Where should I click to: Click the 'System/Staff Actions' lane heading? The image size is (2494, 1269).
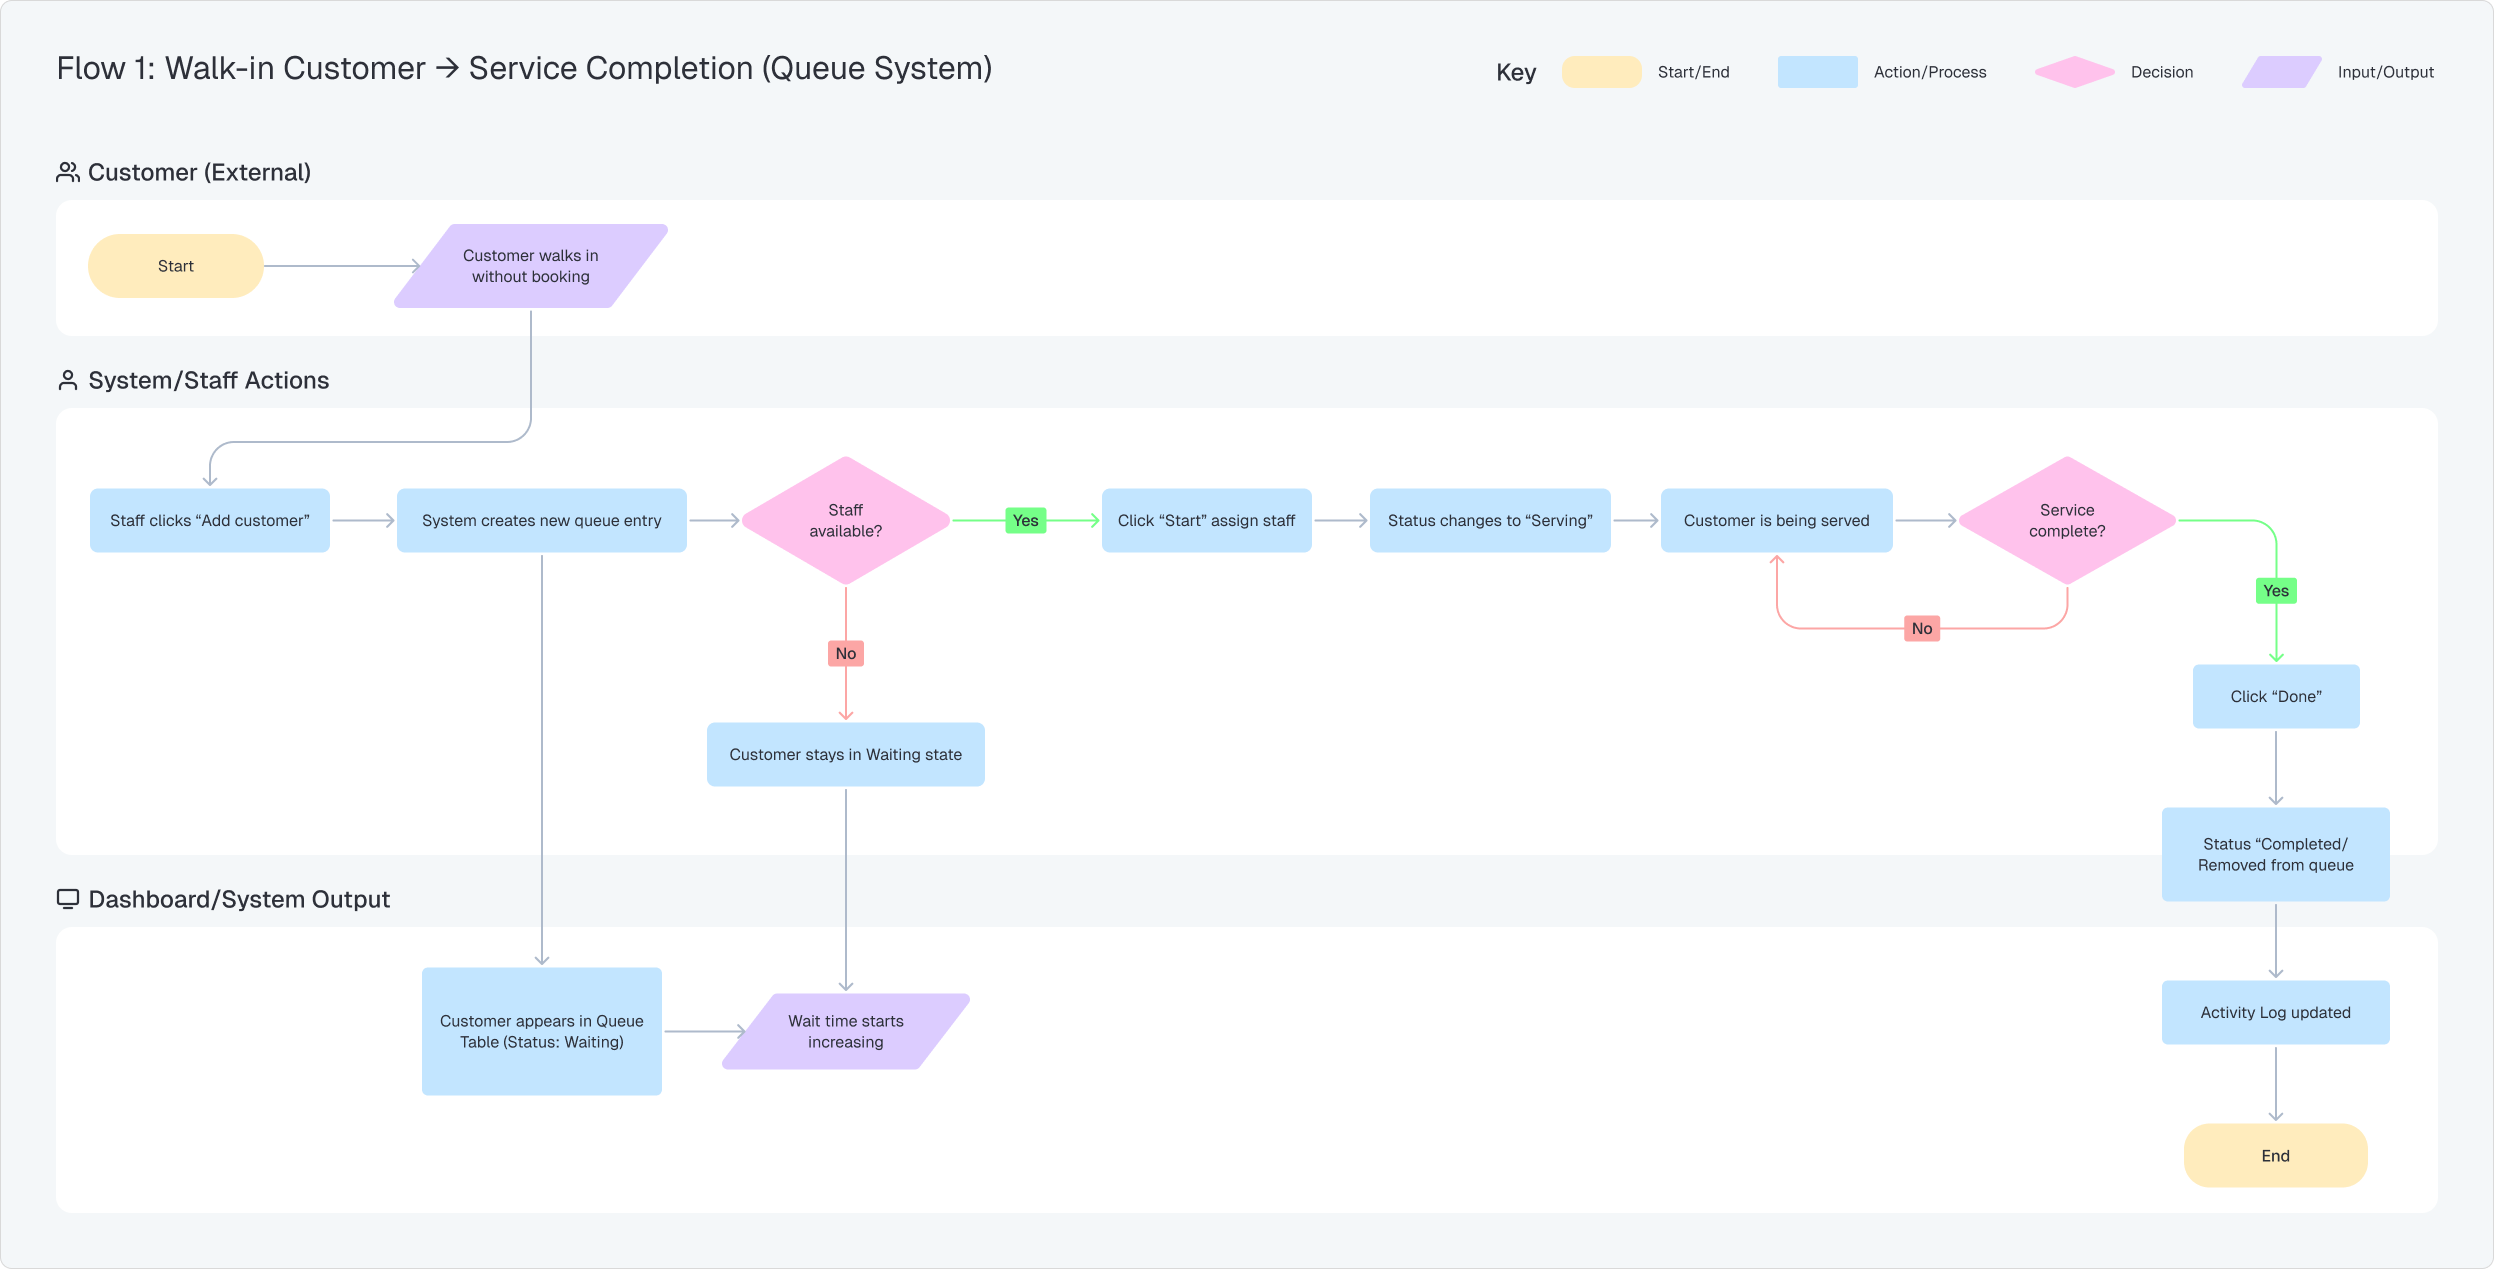[x=209, y=381]
